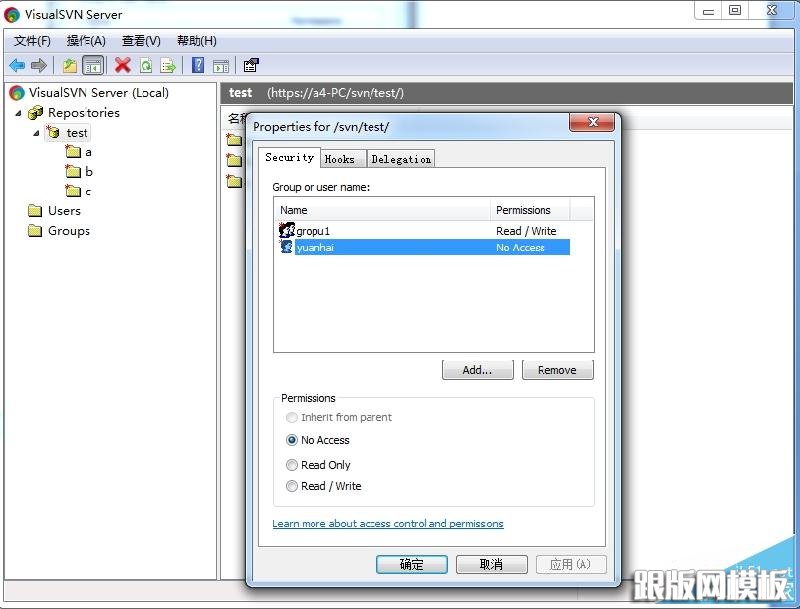
Task: Click the Name column header
Action: point(383,210)
